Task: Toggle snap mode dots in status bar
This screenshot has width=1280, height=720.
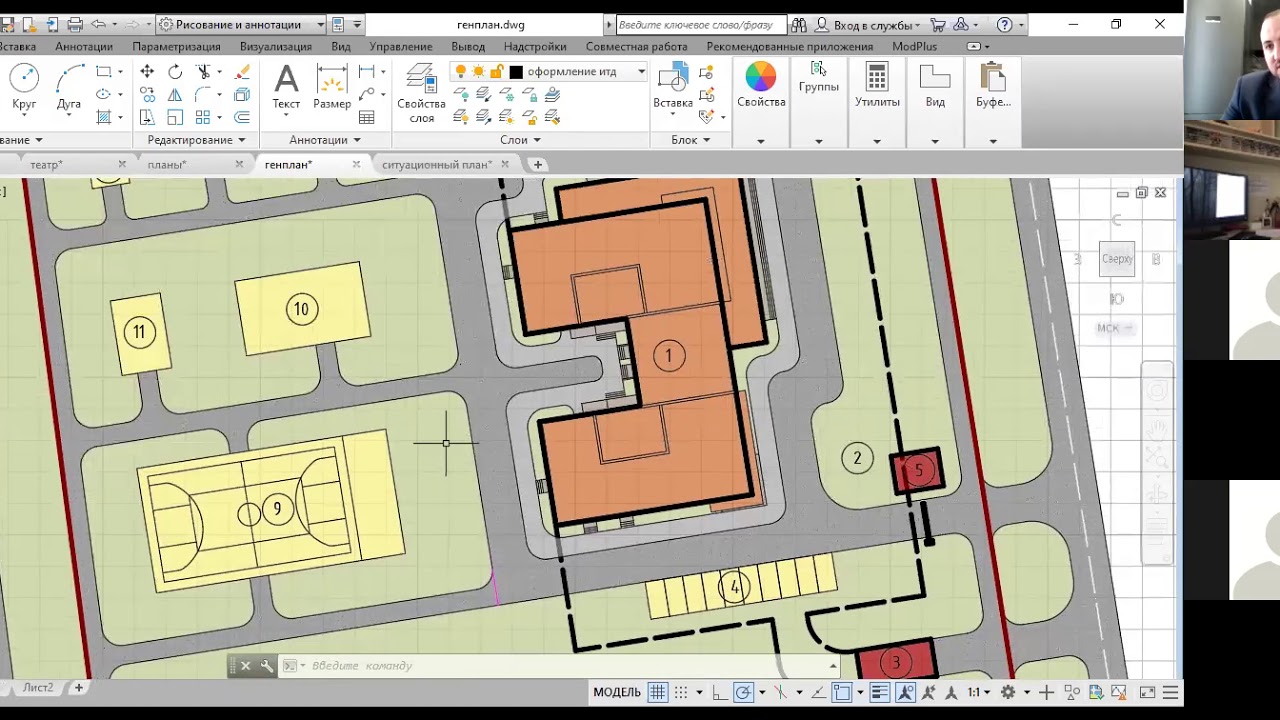Action: pos(682,692)
